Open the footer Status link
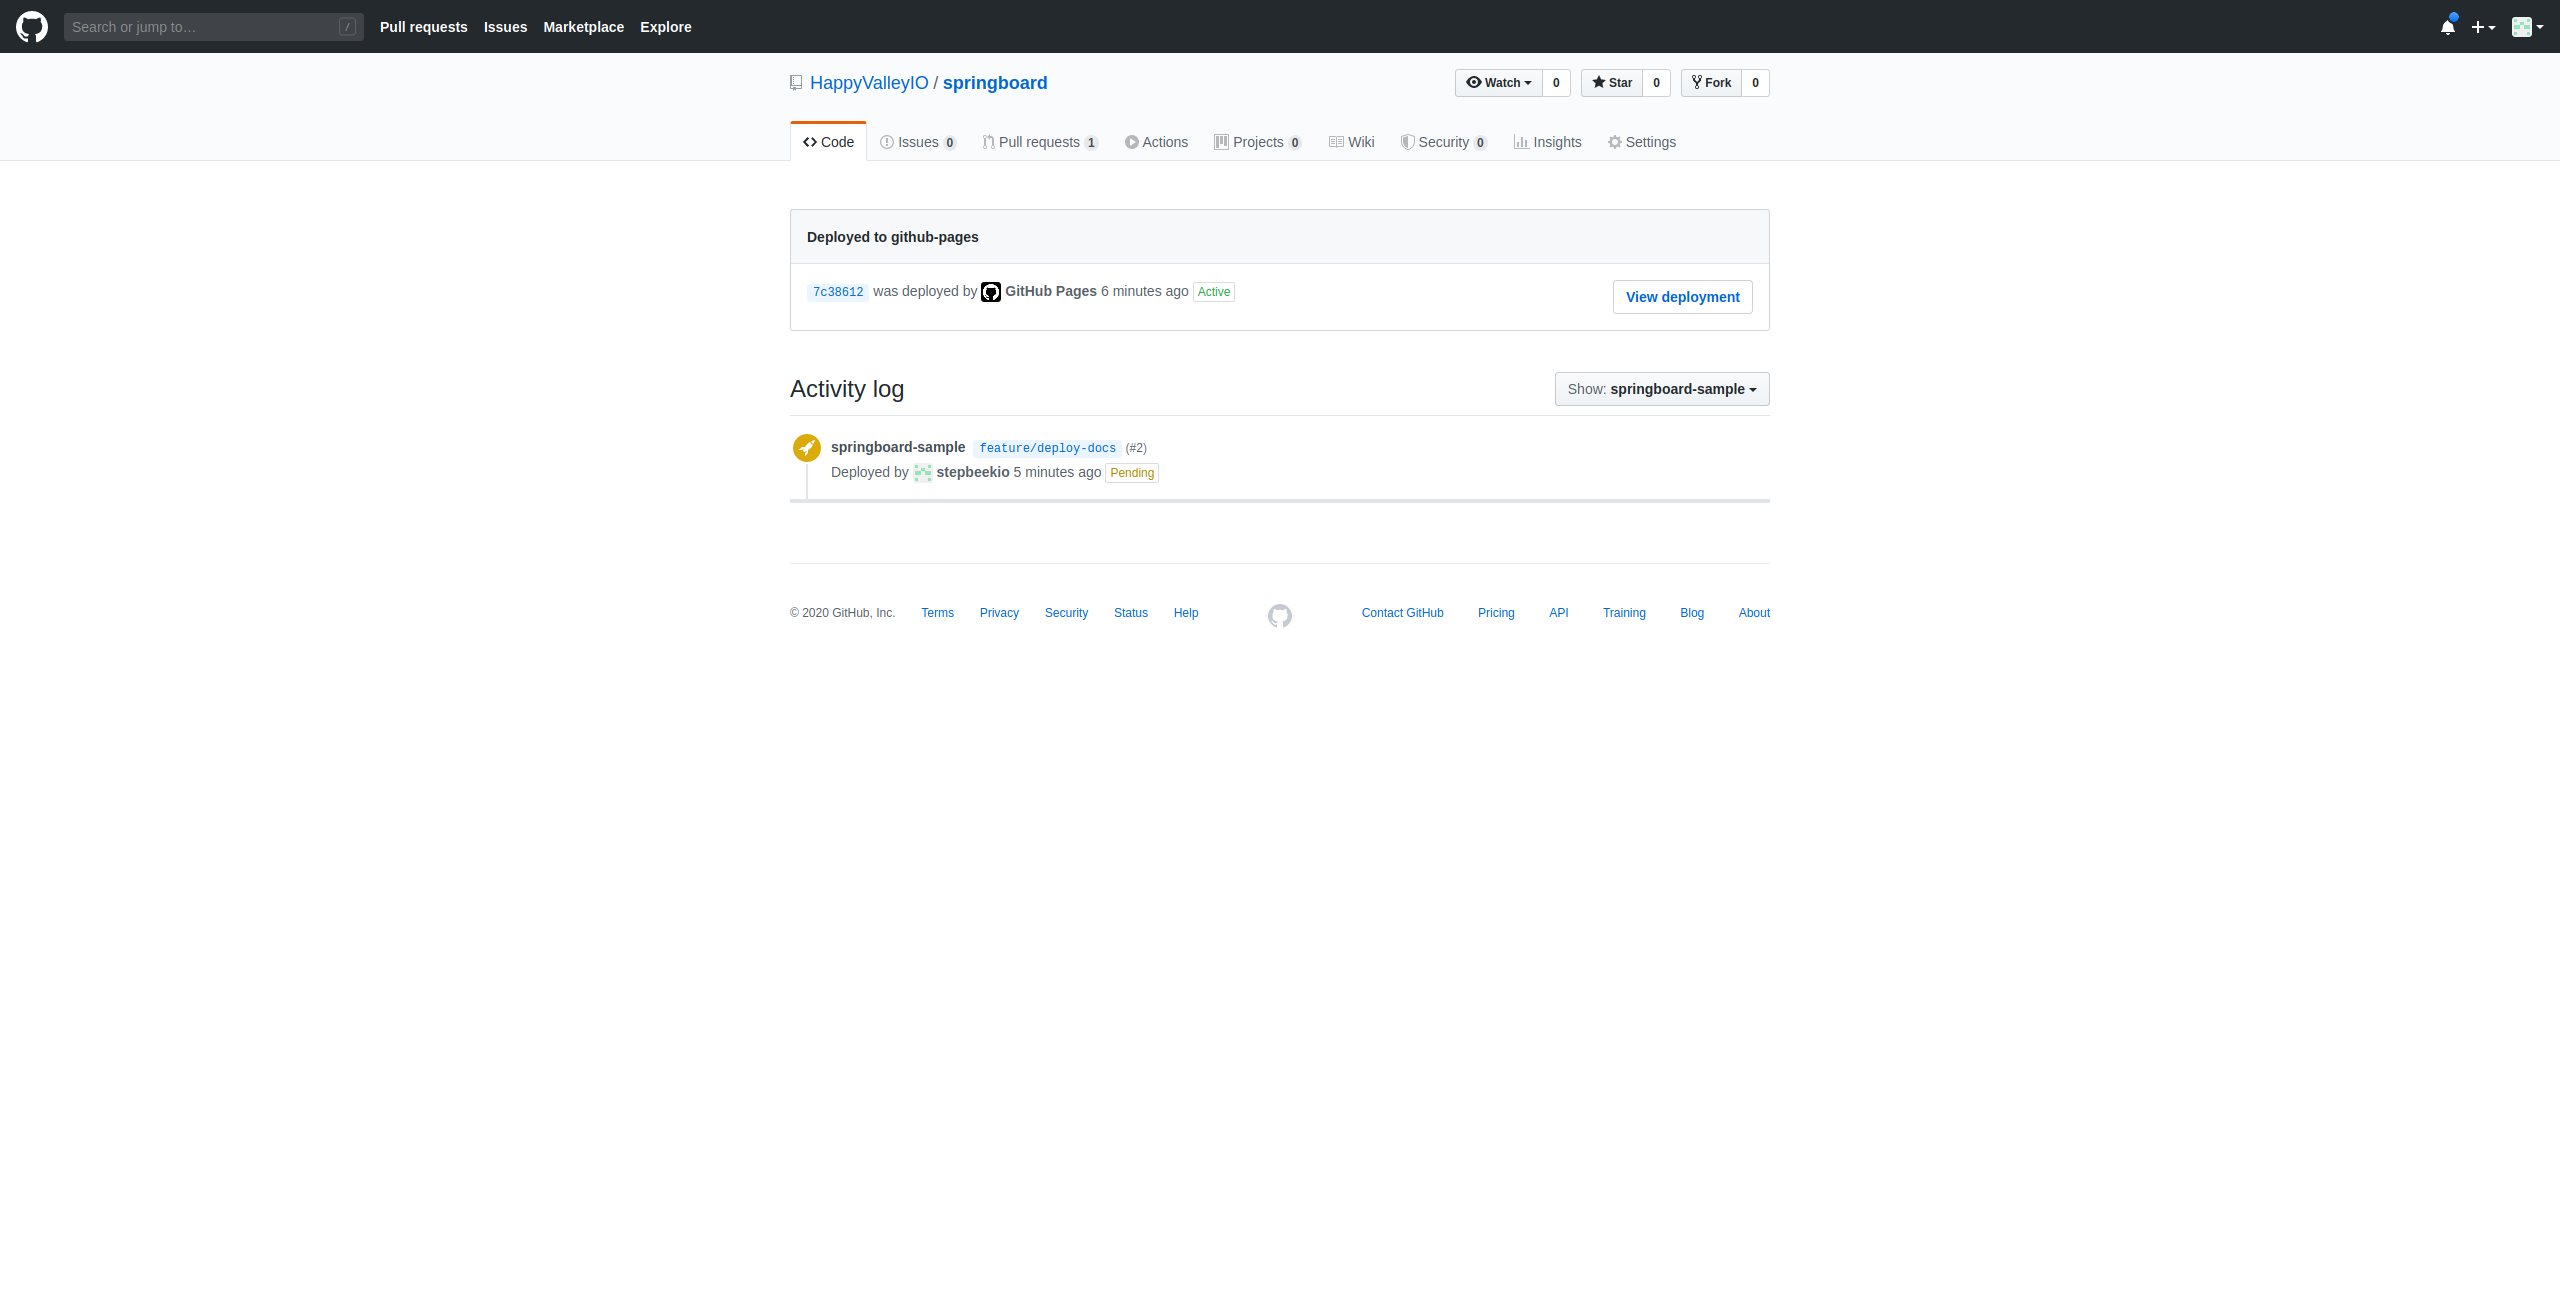The height and width of the screenshot is (1313, 2560). click(1131, 613)
